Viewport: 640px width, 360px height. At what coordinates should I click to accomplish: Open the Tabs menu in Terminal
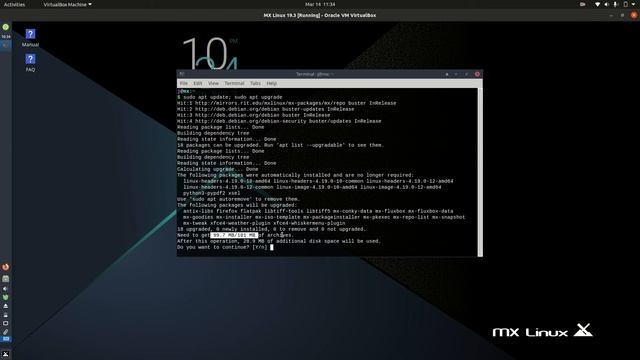256,83
